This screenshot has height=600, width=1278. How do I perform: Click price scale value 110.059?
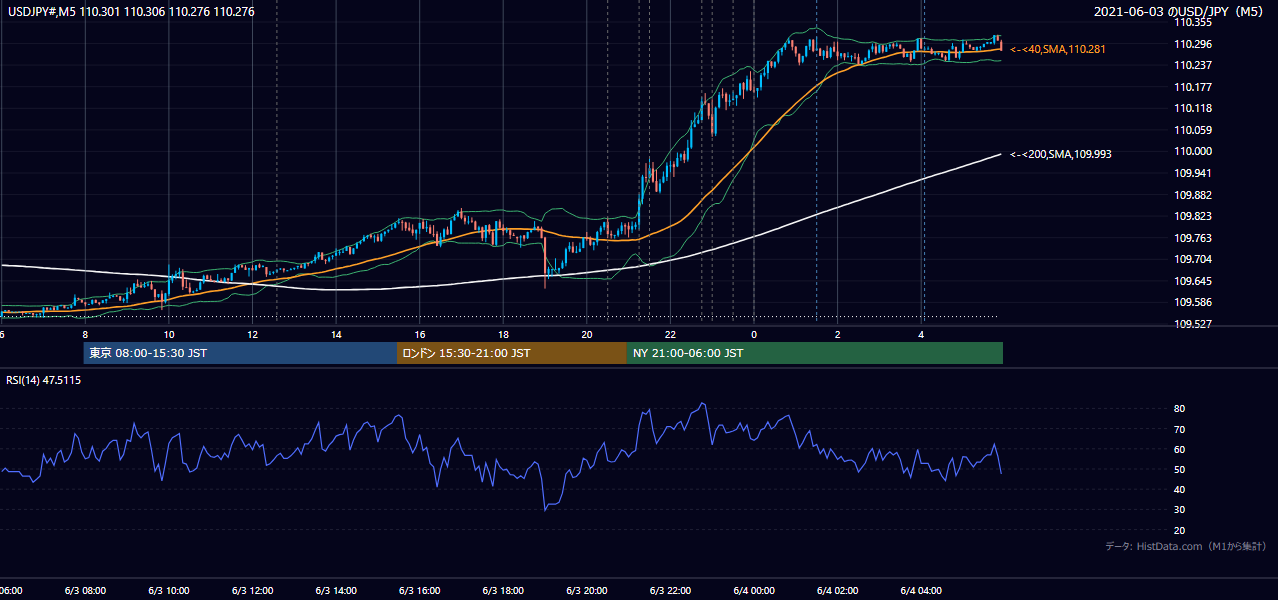[1192, 130]
